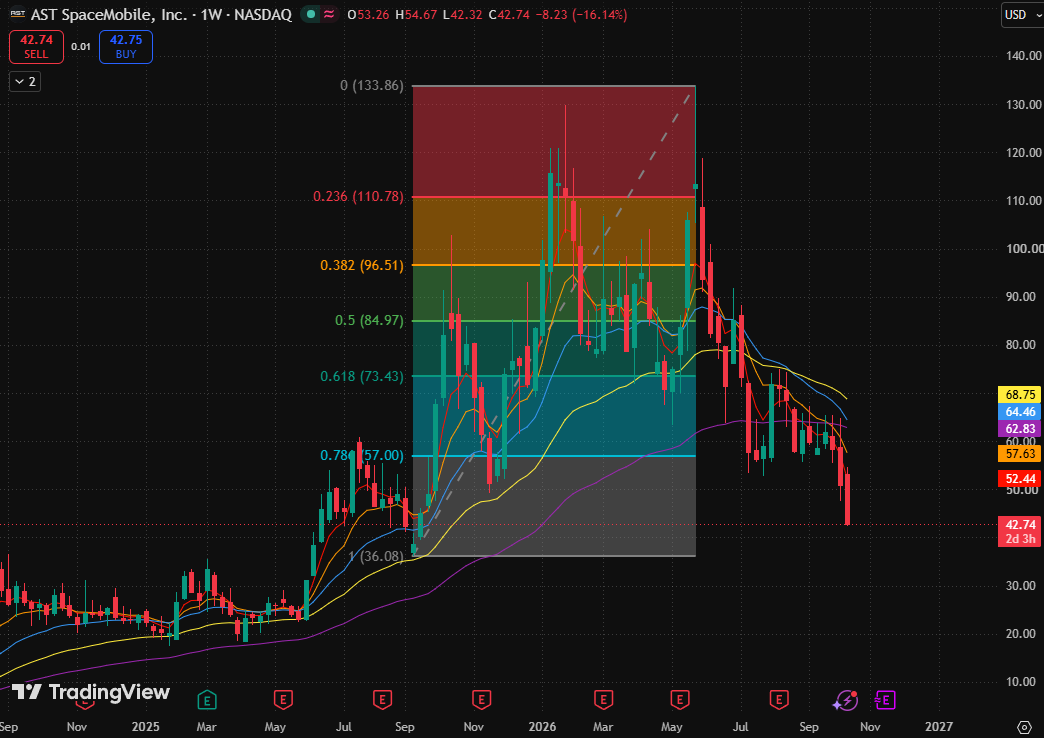1044x738 pixels.
Task: Click the purple lightning event icon
Action: click(x=846, y=700)
